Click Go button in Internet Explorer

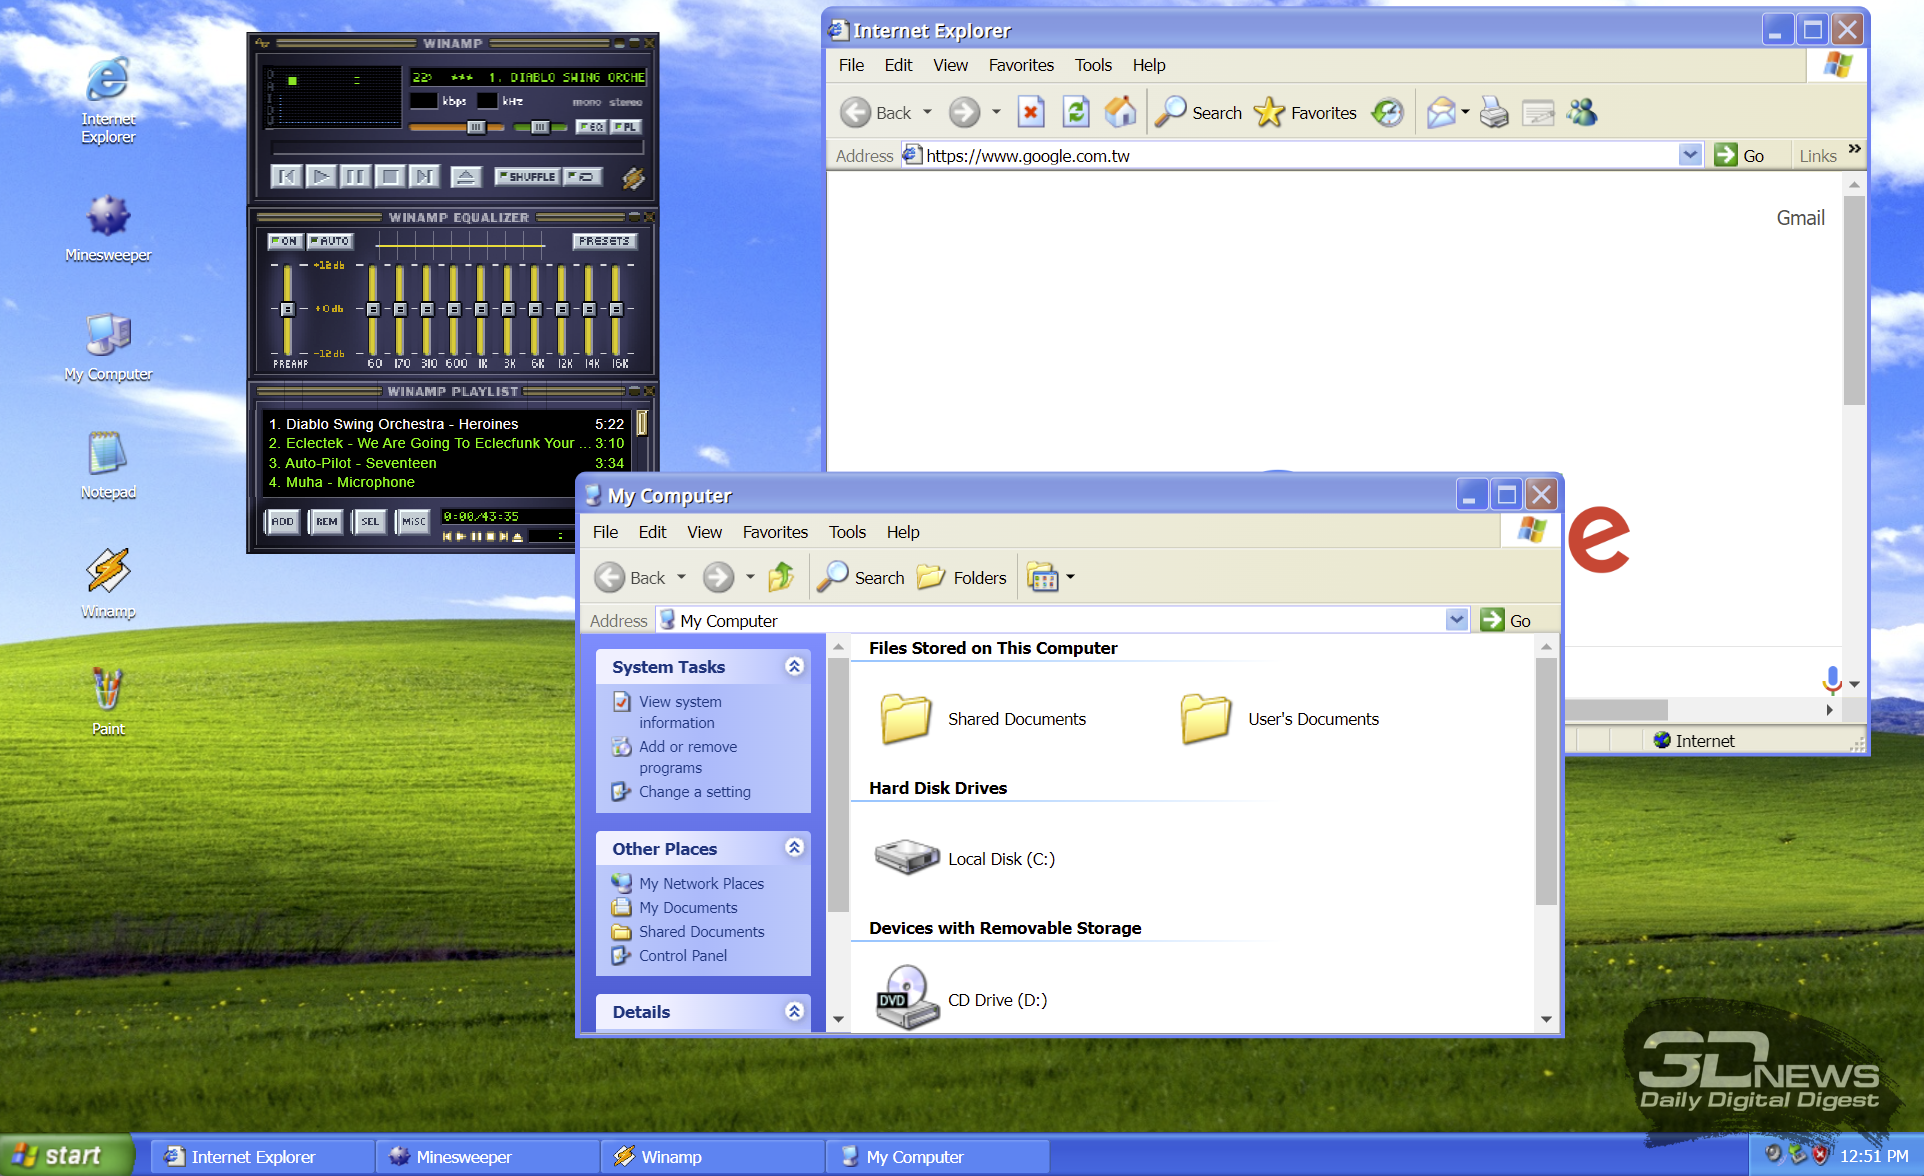point(1739,155)
